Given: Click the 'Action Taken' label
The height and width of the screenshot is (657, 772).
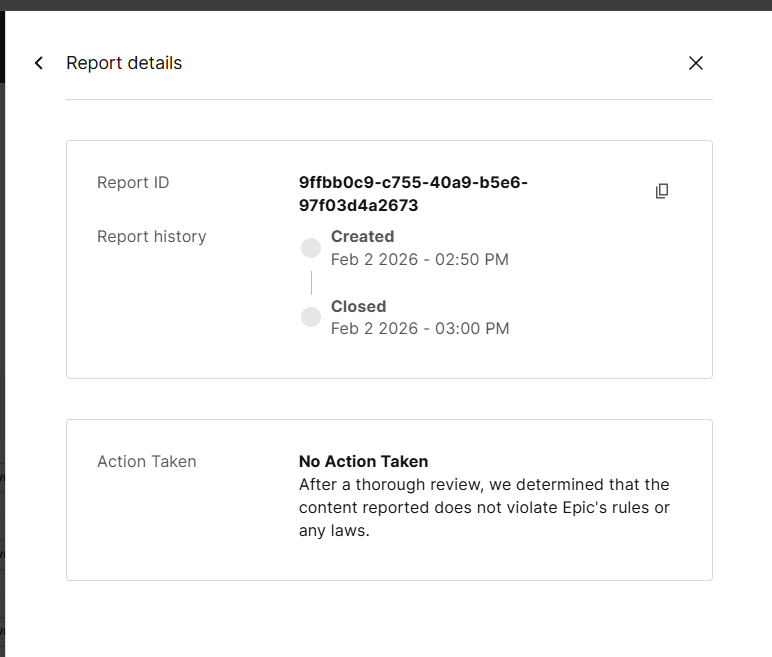Looking at the screenshot, I should (147, 461).
